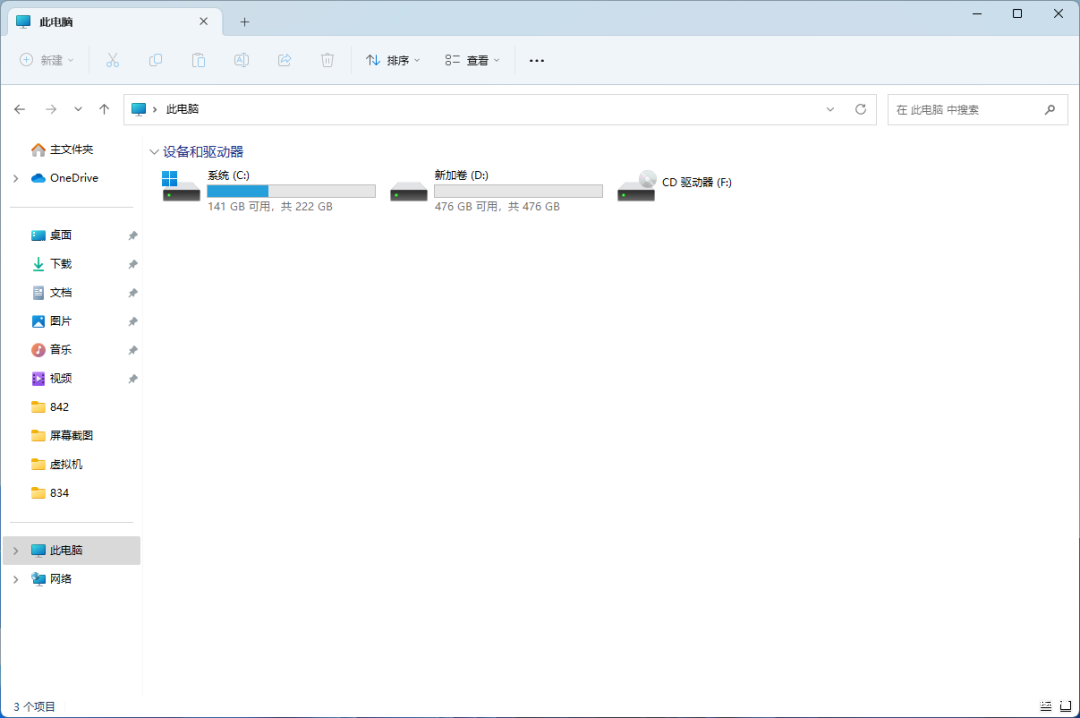The width and height of the screenshot is (1080, 718).
Task: Click the Share icon in toolbar
Action: tap(284, 60)
